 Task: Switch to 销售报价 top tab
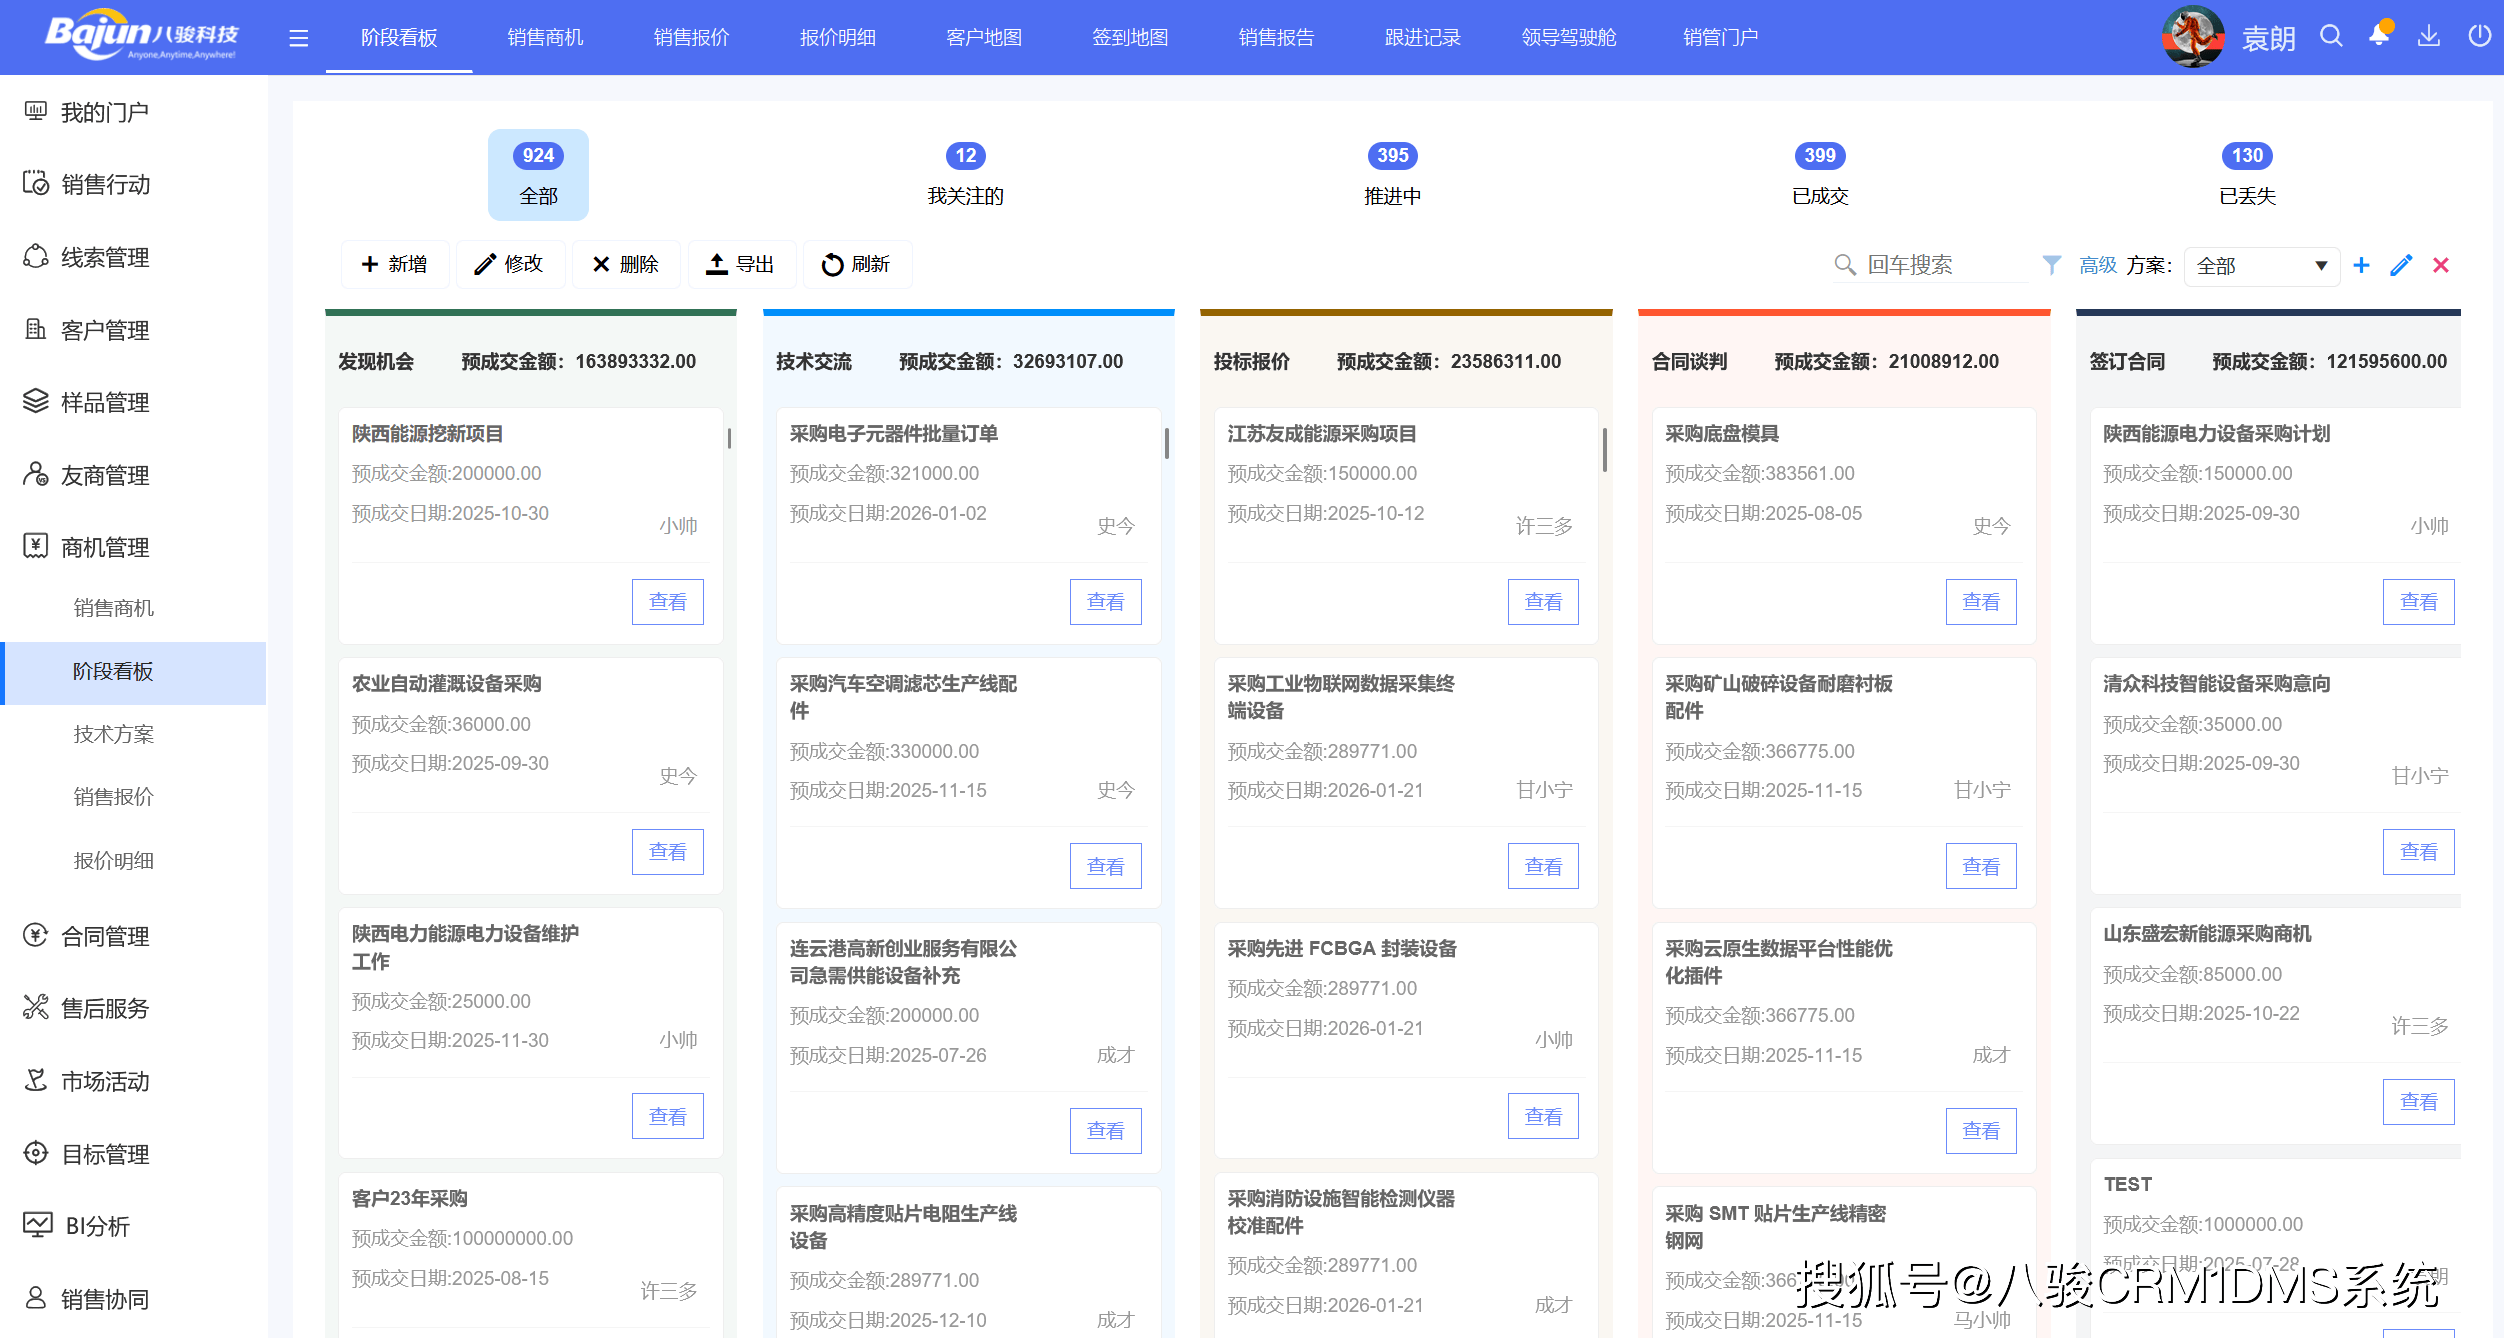click(691, 37)
